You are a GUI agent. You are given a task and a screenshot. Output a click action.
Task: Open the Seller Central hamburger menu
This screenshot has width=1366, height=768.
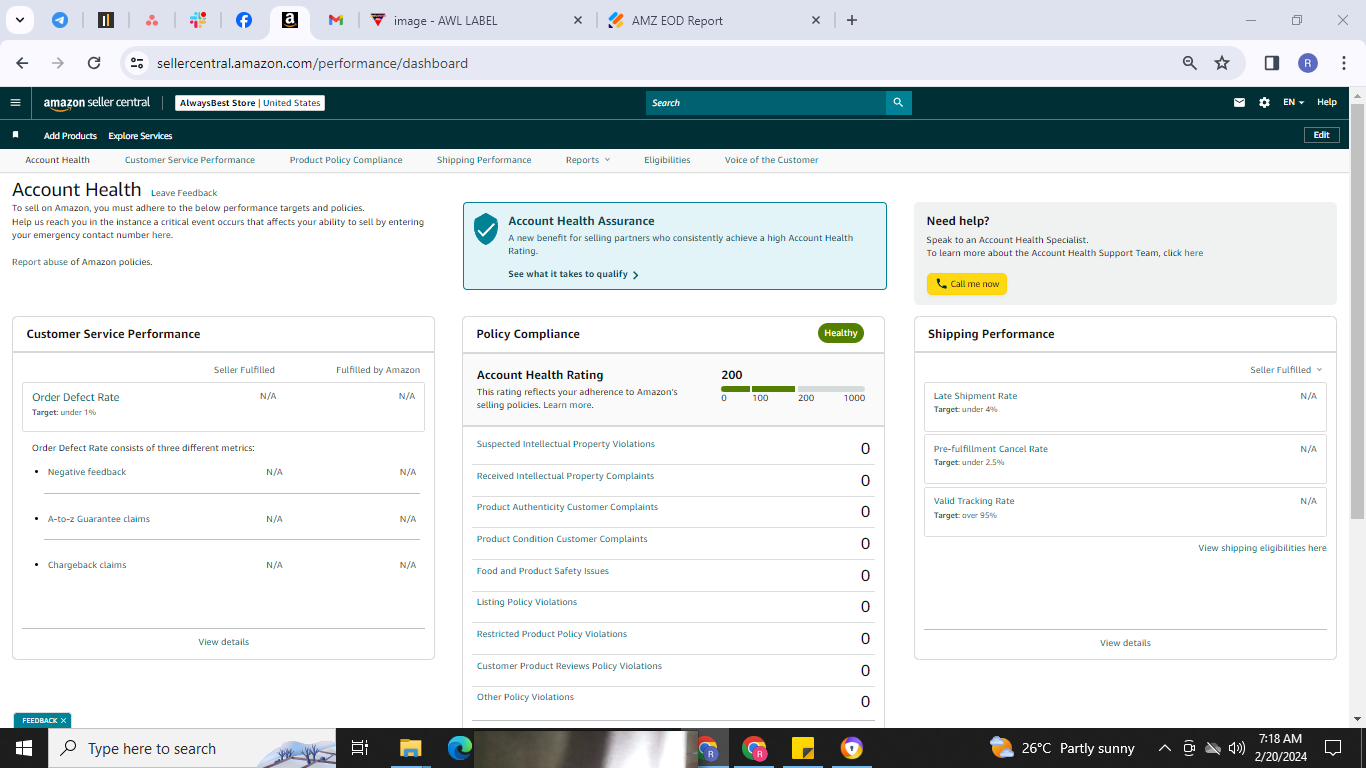[15, 102]
